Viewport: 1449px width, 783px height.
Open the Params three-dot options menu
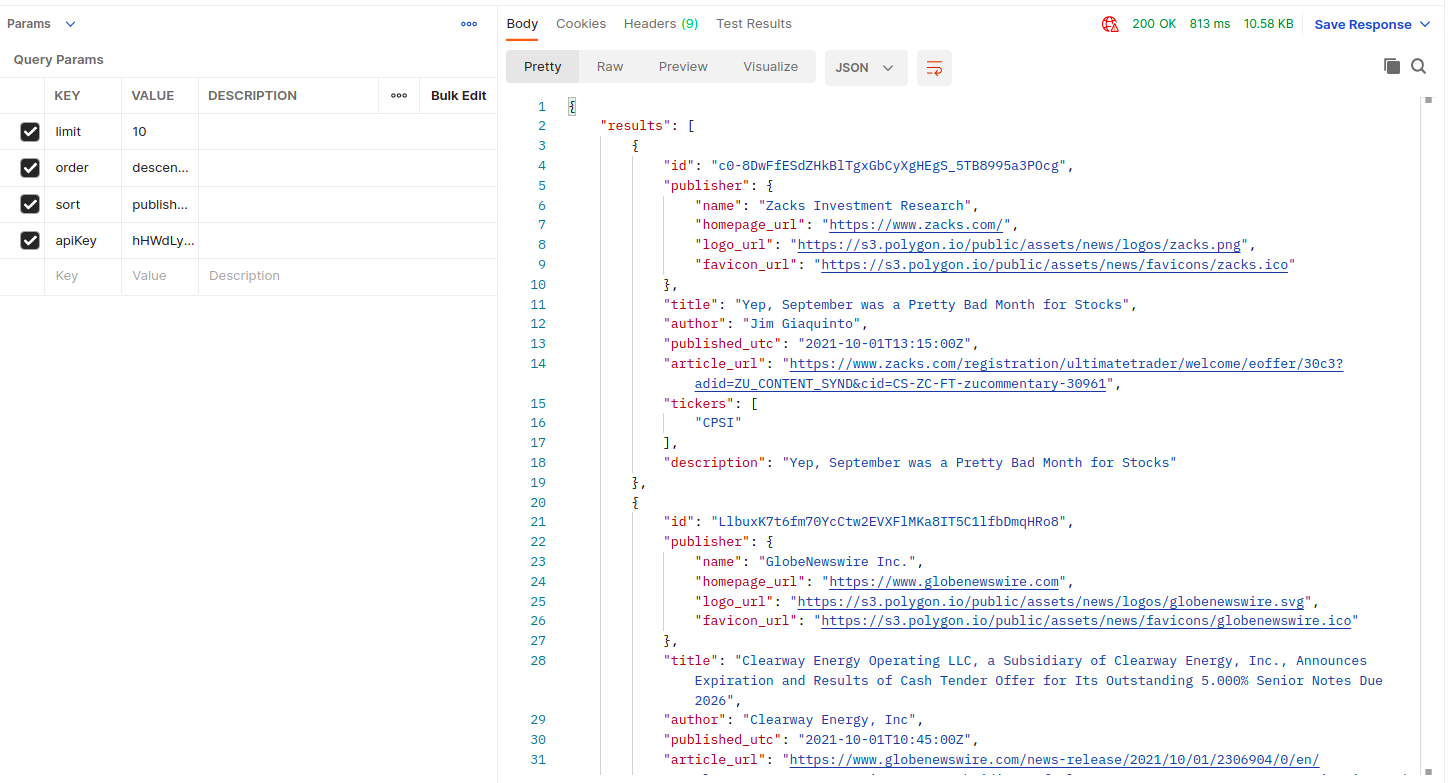point(469,24)
